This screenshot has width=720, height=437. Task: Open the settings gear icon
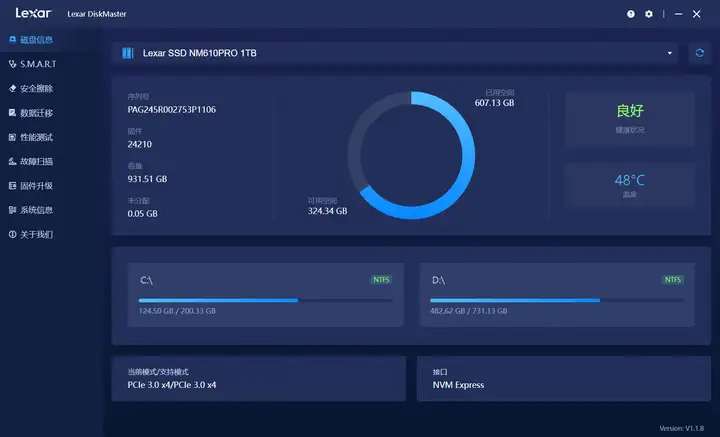point(649,14)
